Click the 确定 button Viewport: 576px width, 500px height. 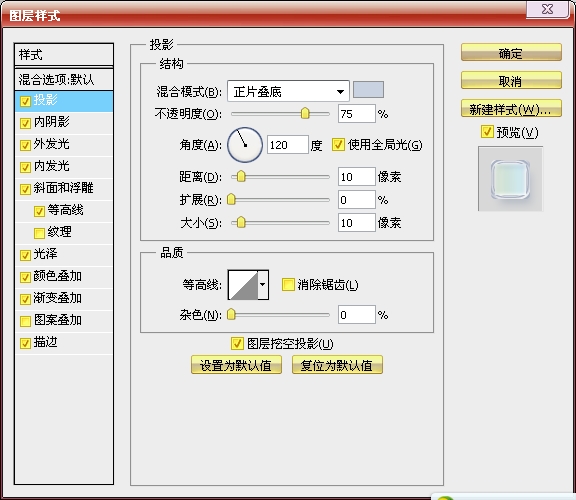tap(511, 53)
